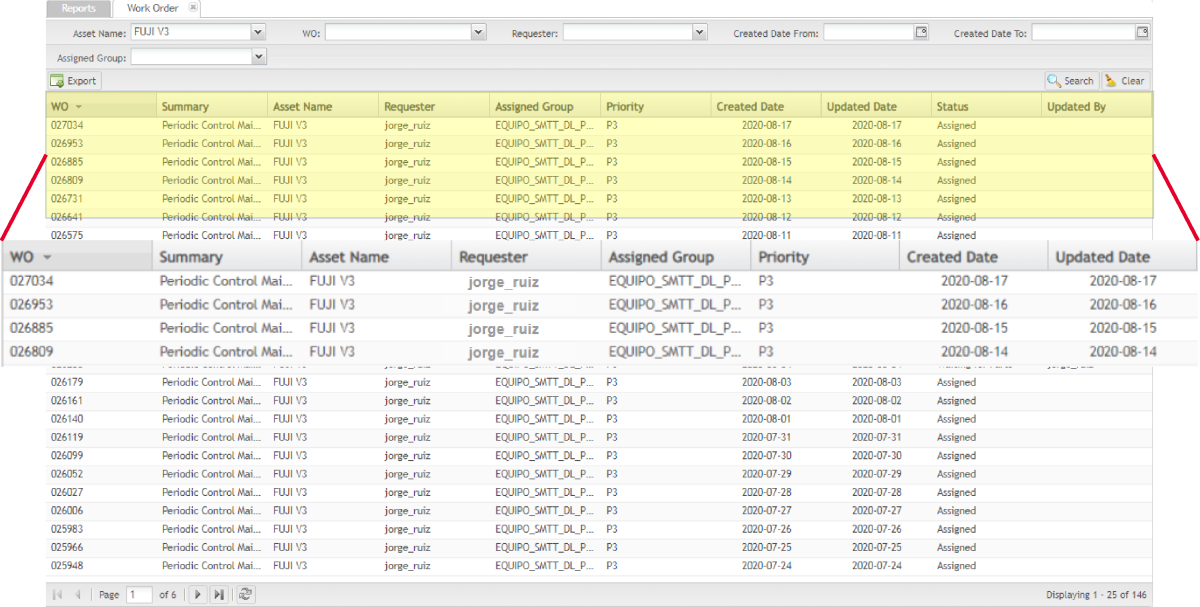Open the Asset Name dropdown arrow
Viewport: 1200px width, 607px height.
[x=258, y=32]
